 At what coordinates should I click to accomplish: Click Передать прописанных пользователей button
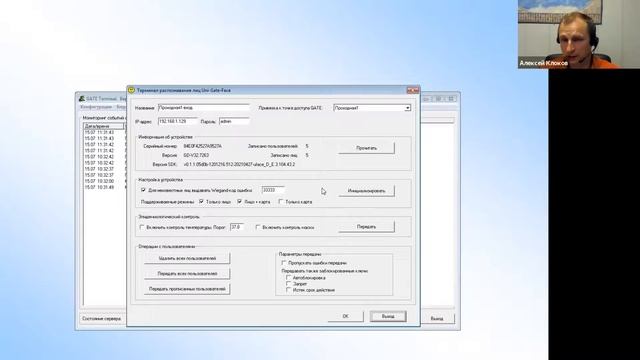click(x=187, y=289)
